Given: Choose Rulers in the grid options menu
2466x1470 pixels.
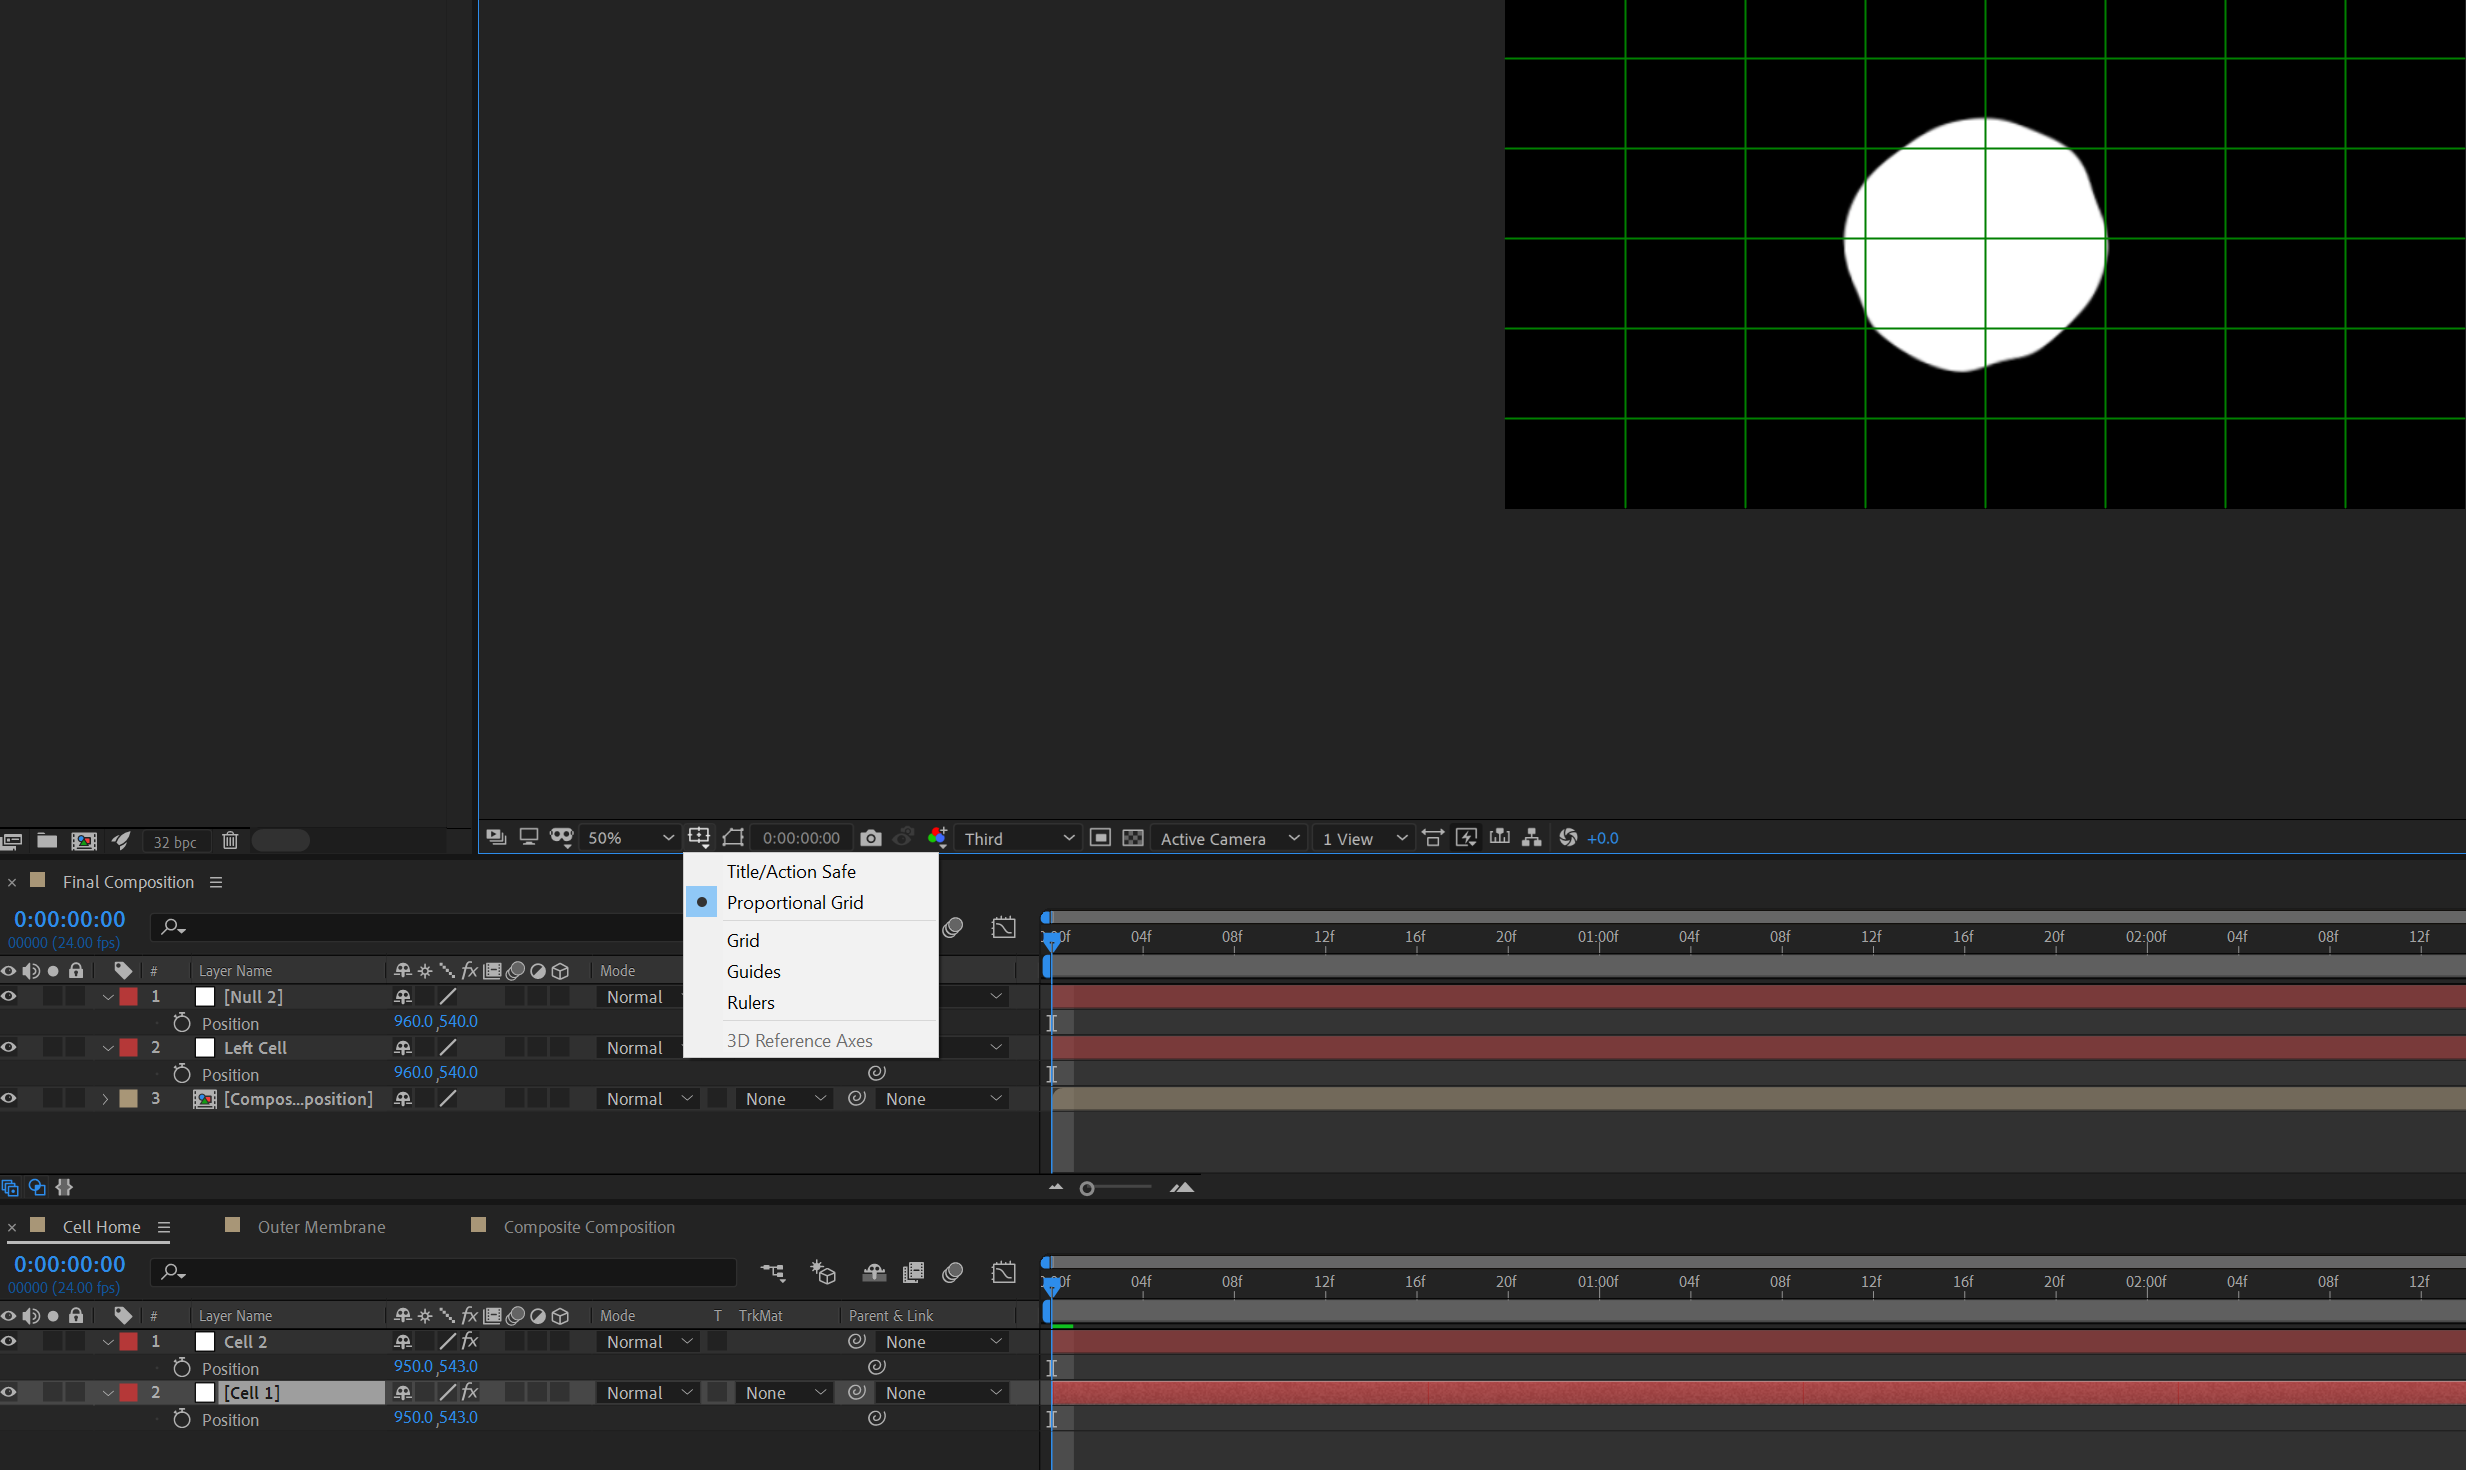Looking at the screenshot, I should point(750,1002).
